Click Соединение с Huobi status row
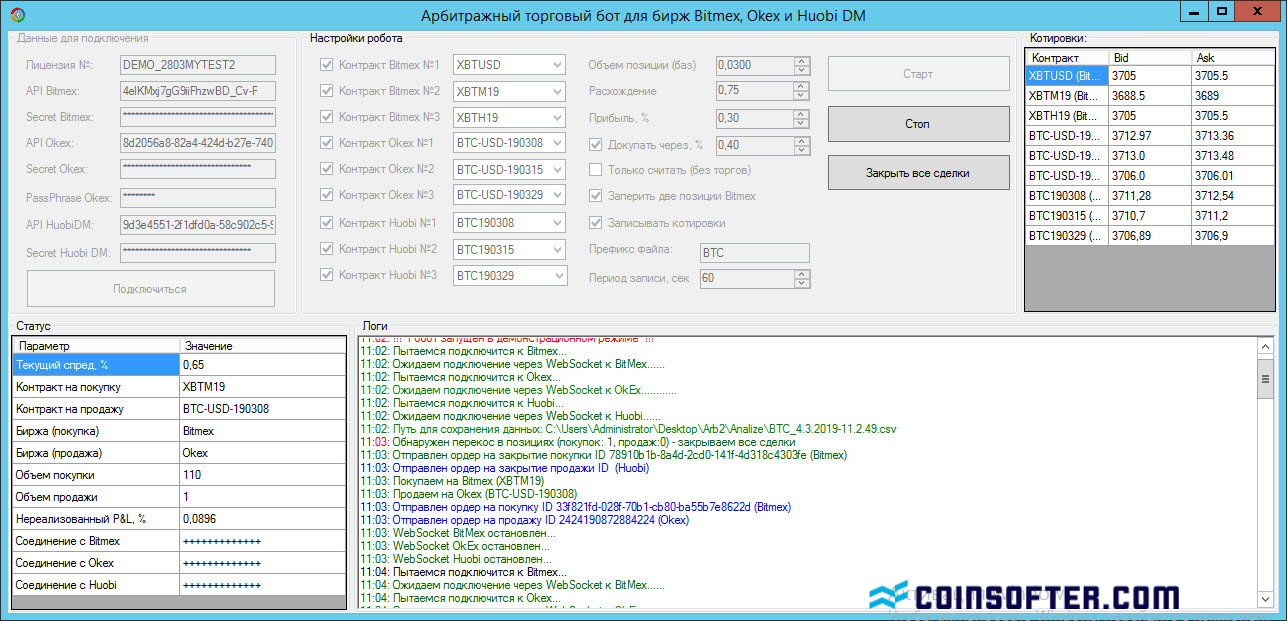1287x621 pixels. pyautogui.click(x=179, y=585)
